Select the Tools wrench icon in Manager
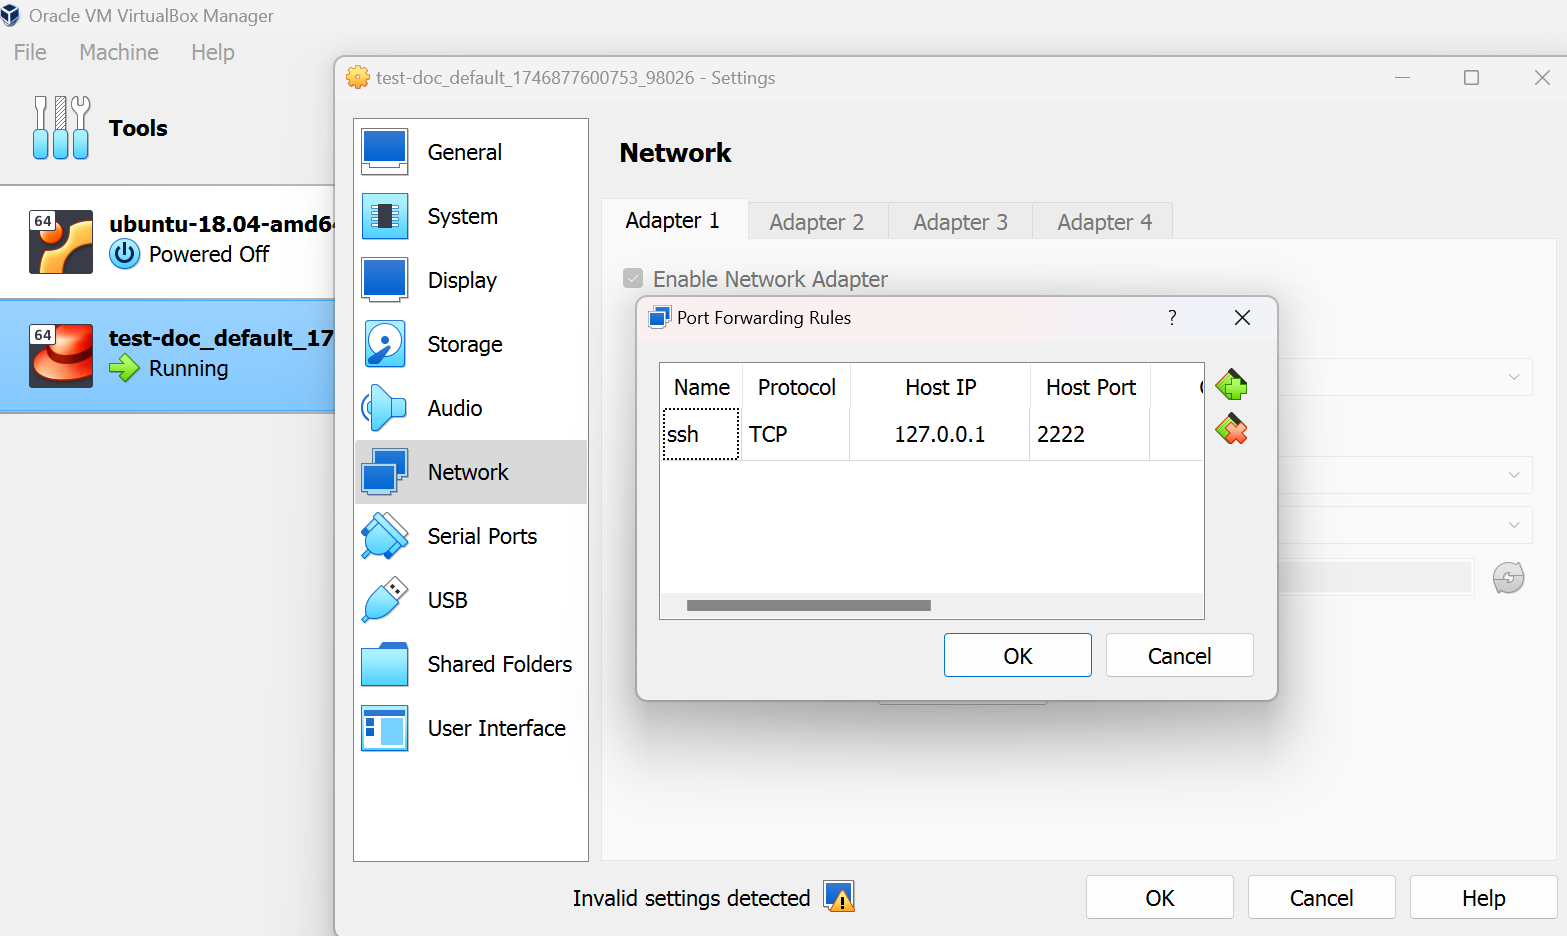The height and width of the screenshot is (936, 1567). (61, 128)
